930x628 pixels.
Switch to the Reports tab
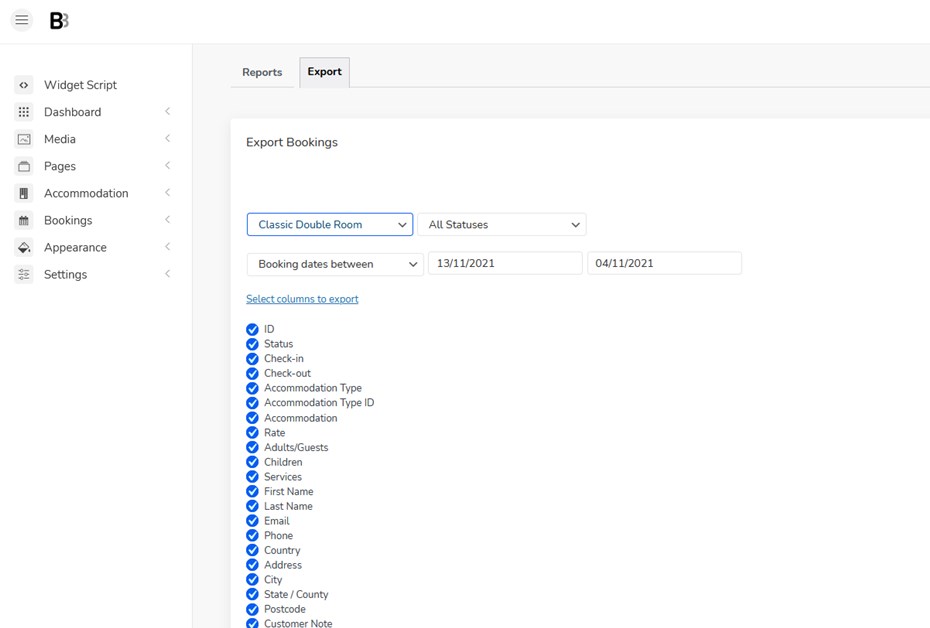[262, 72]
